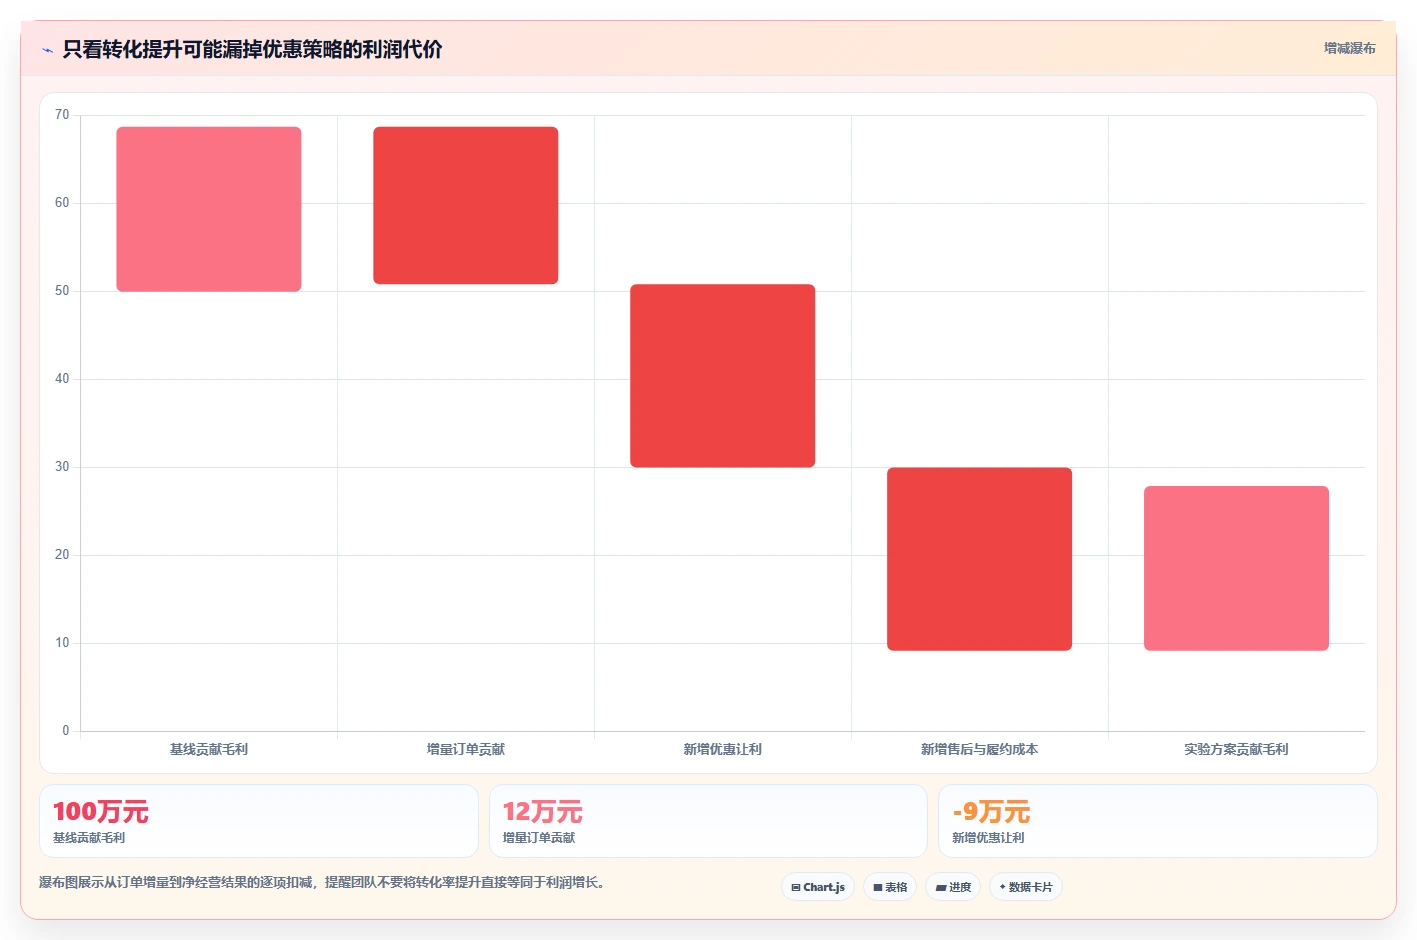This screenshot has width=1417, height=940.
Task: Click the y-axis value 70
Action: [x=62, y=115]
